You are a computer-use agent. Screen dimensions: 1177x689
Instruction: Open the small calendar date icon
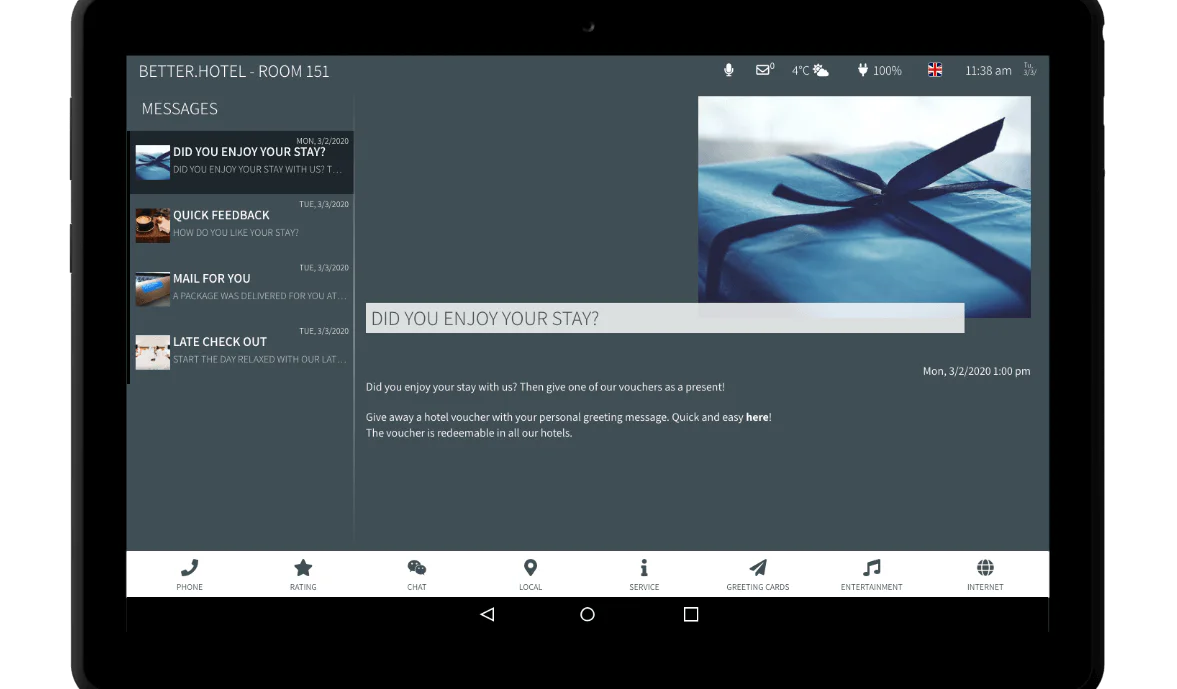(1029, 69)
